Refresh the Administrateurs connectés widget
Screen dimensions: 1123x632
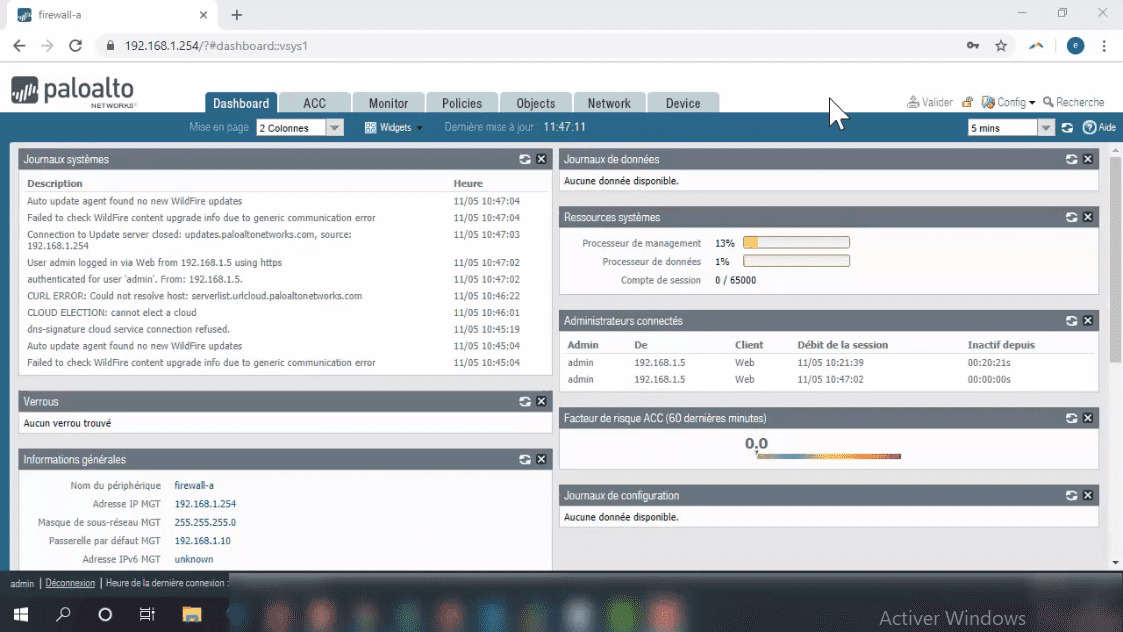[1070, 320]
